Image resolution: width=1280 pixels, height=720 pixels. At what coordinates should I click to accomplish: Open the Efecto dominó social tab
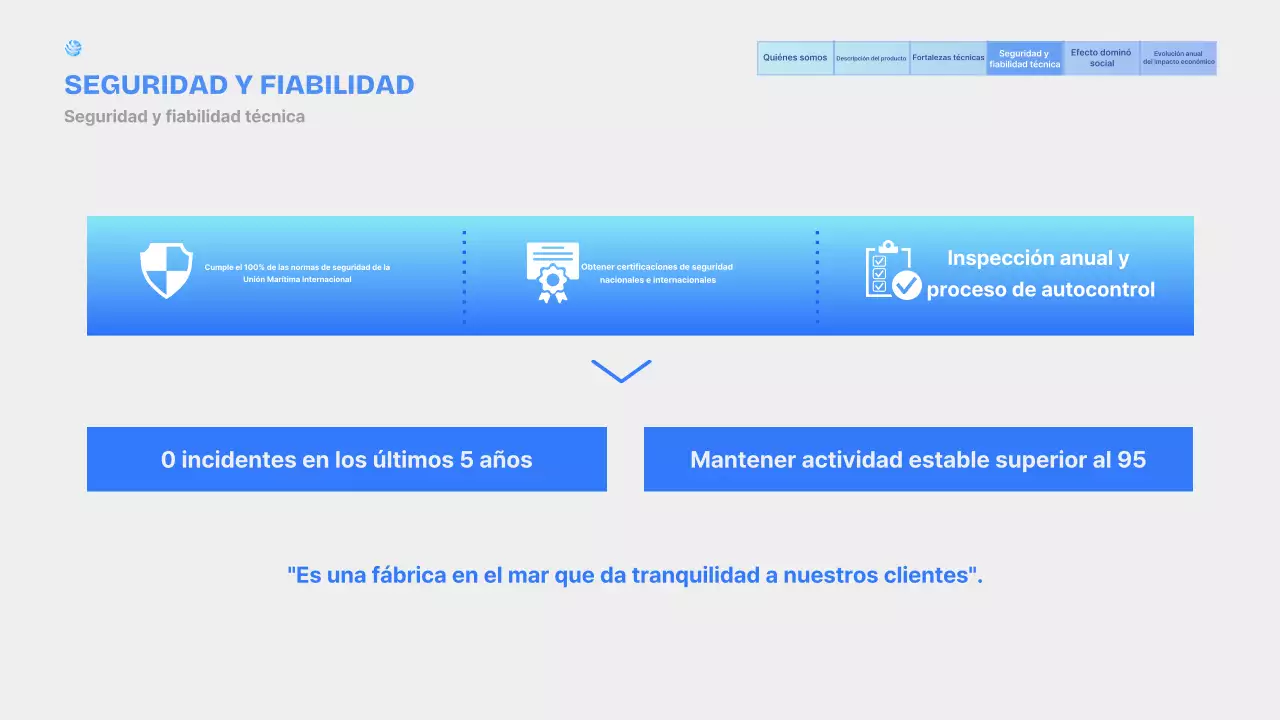(1101, 57)
